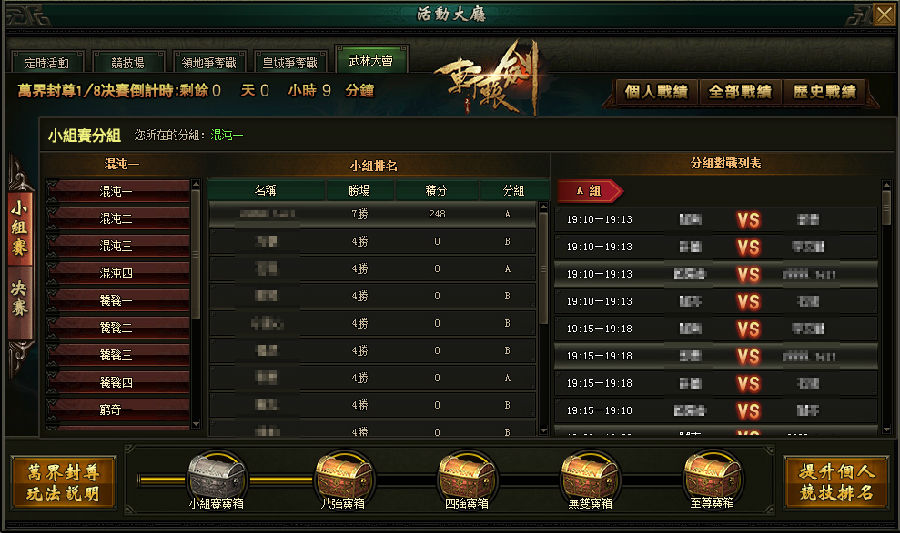900x533 pixels.
Task: Click the 無雙寶箱 treasure chest icon
Action: (589, 476)
